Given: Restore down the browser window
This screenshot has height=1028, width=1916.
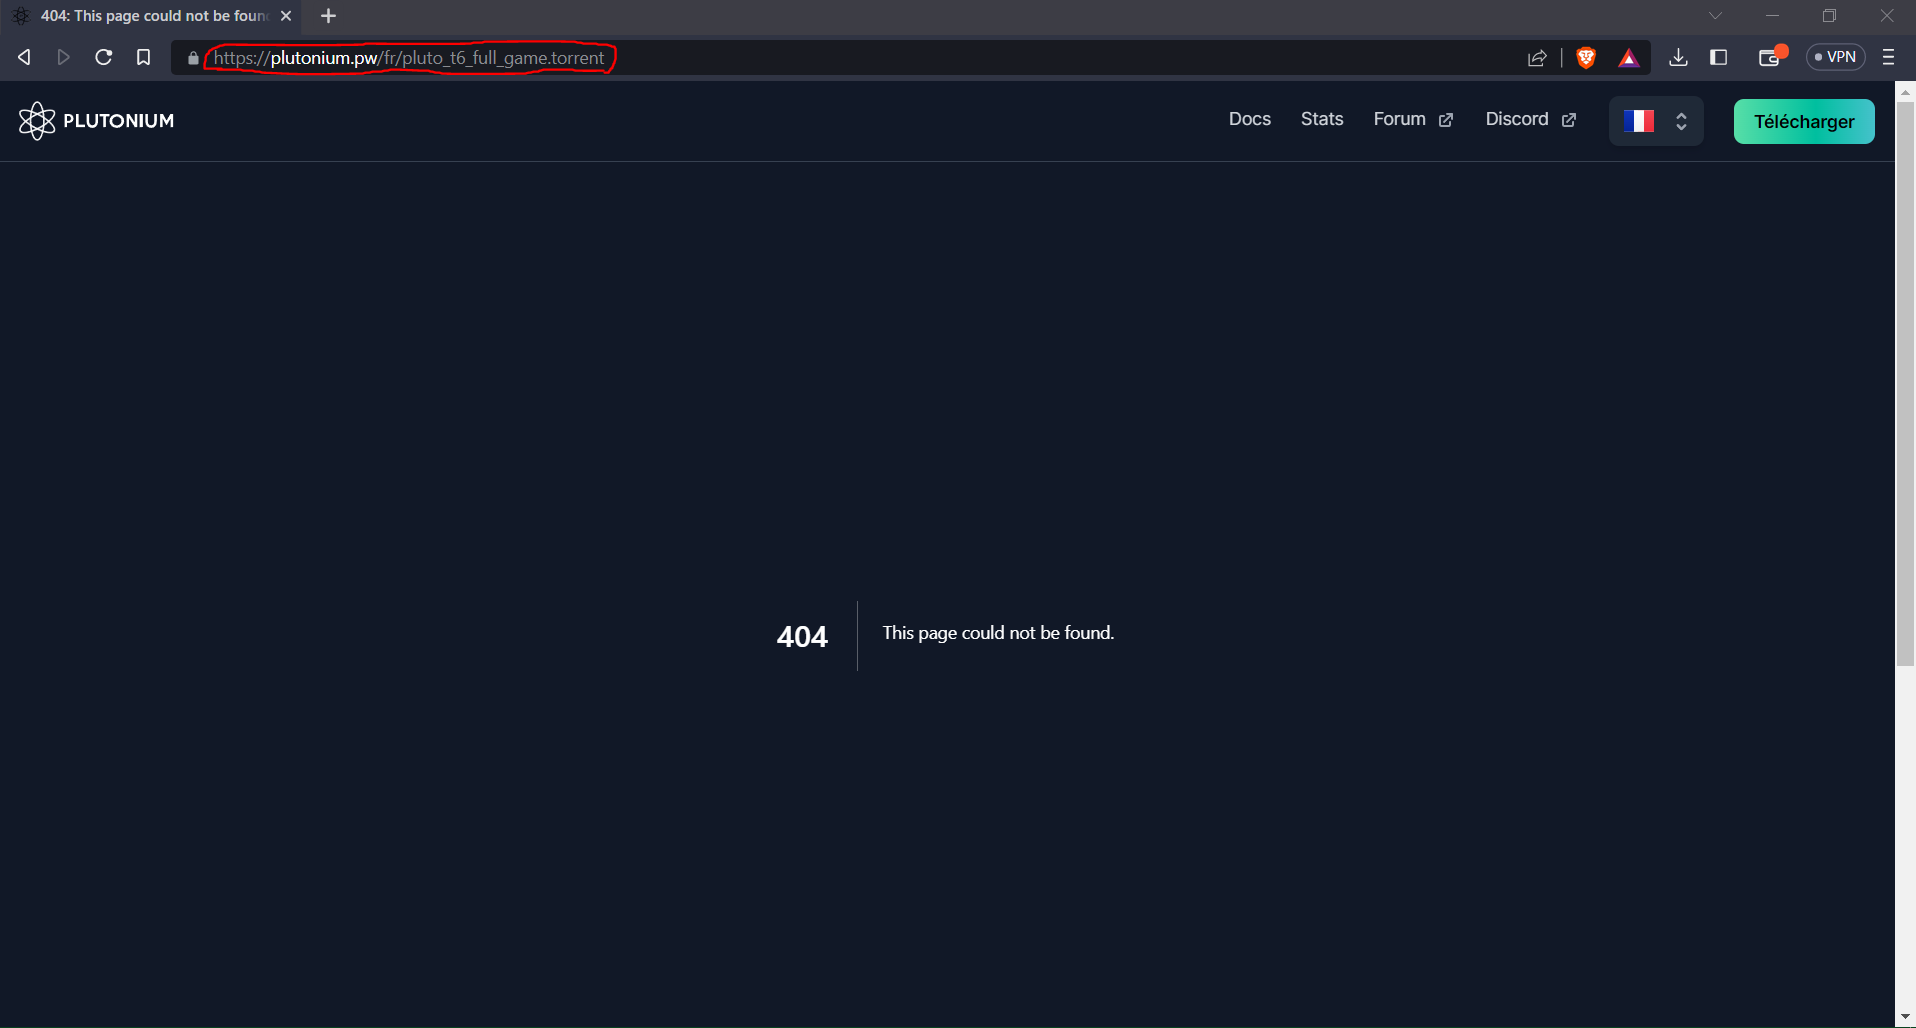Looking at the screenshot, I should (x=1829, y=16).
